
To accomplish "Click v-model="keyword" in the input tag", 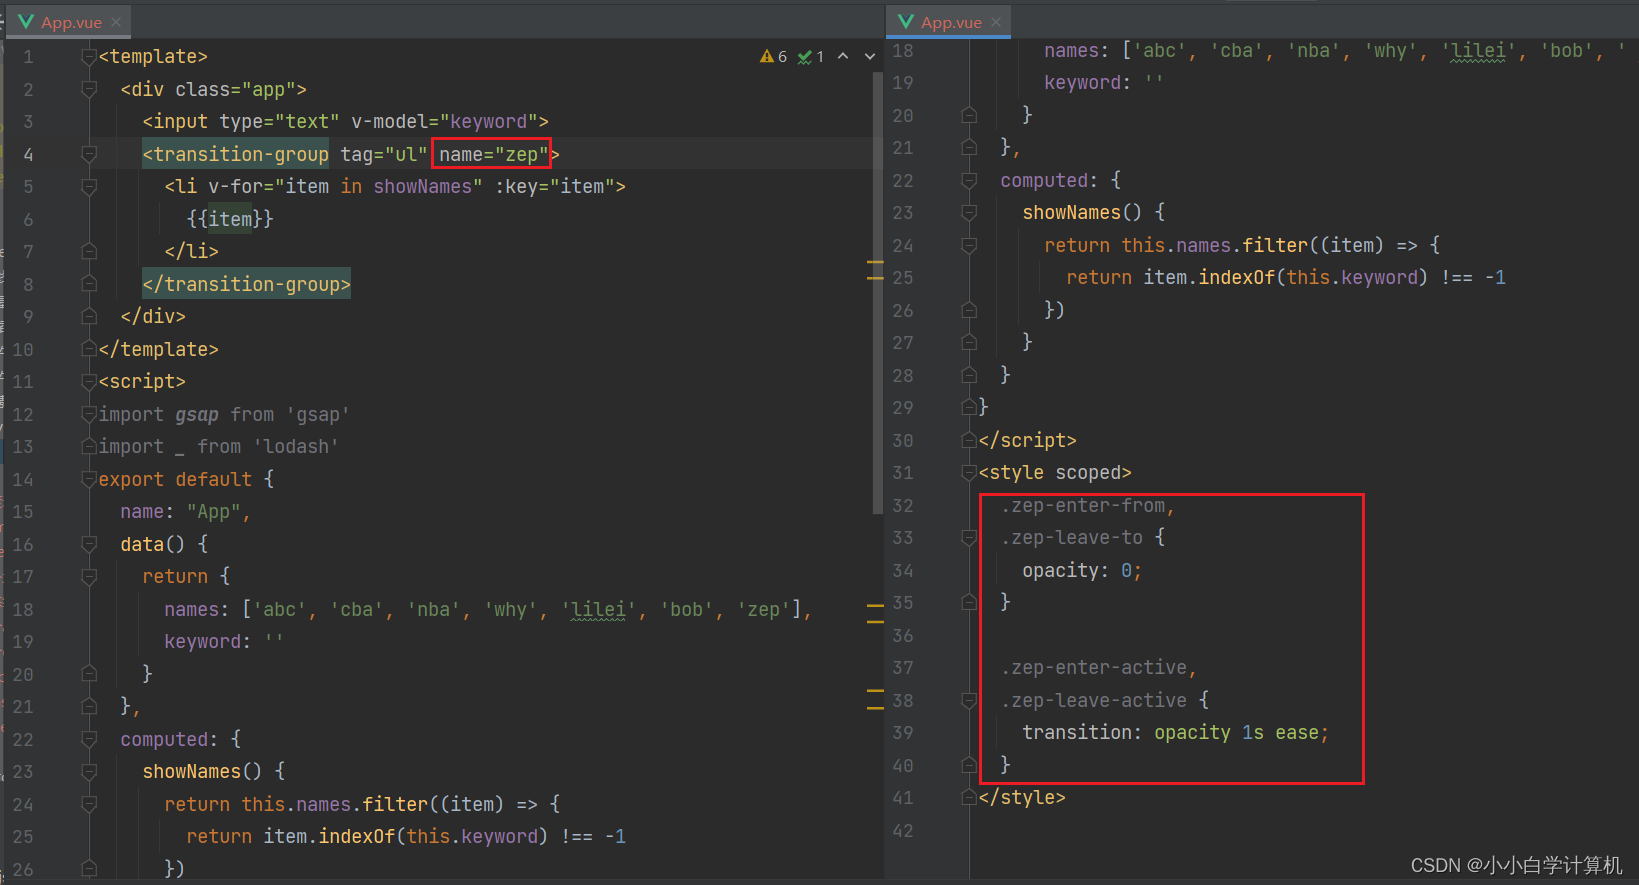I will 445,122.
